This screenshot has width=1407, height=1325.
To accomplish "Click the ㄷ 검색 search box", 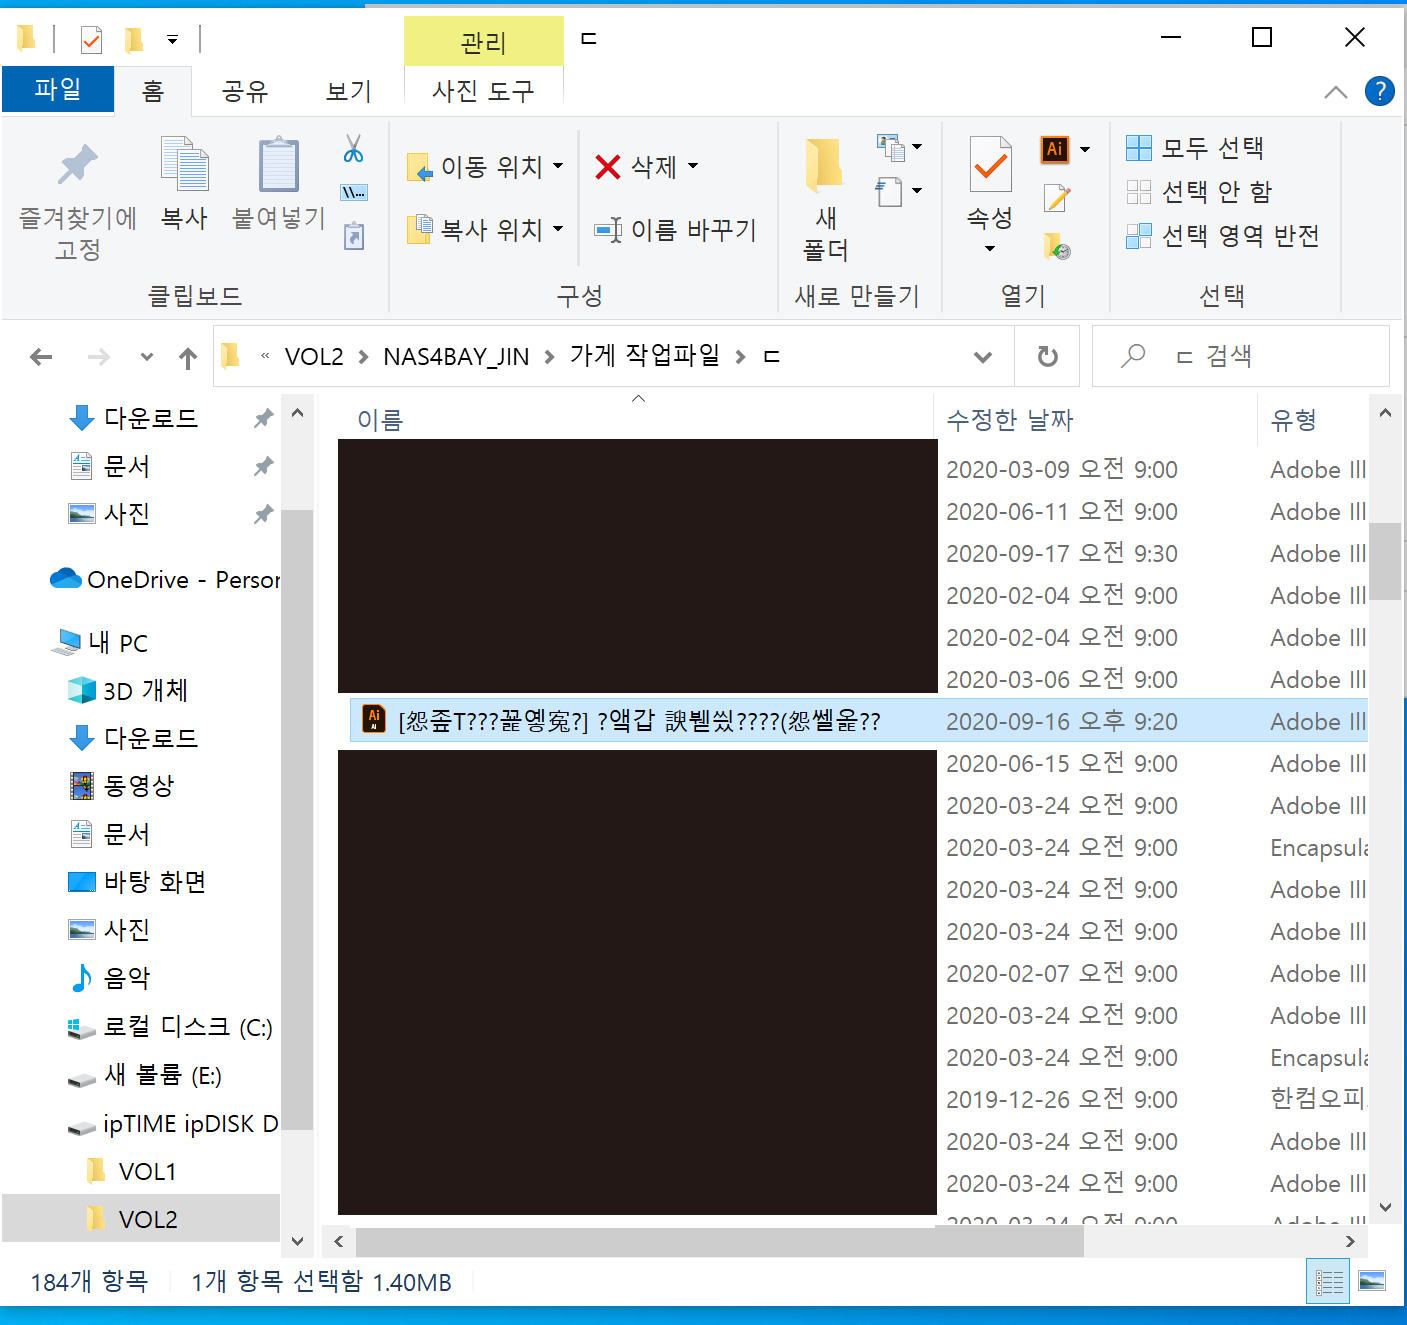I will pyautogui.click(x=1240, y=356).
